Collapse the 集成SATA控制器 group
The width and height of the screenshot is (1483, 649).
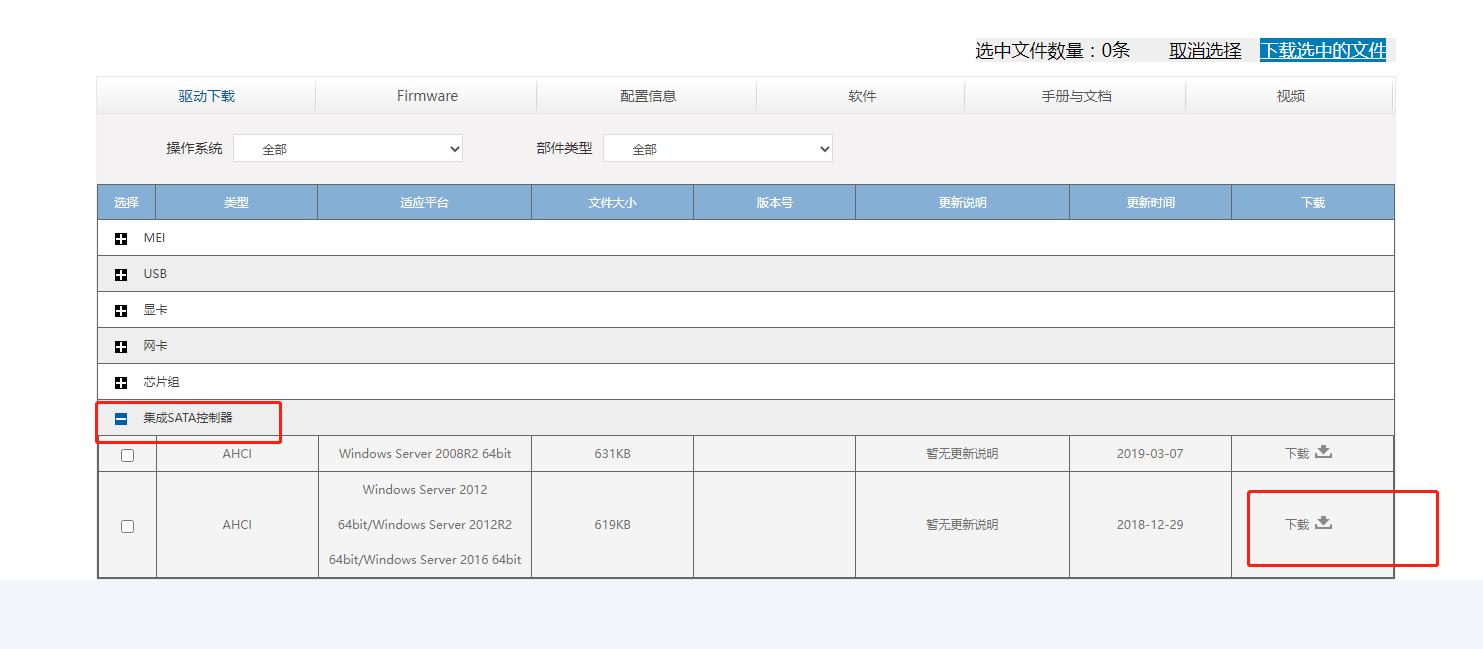(121, 419)
